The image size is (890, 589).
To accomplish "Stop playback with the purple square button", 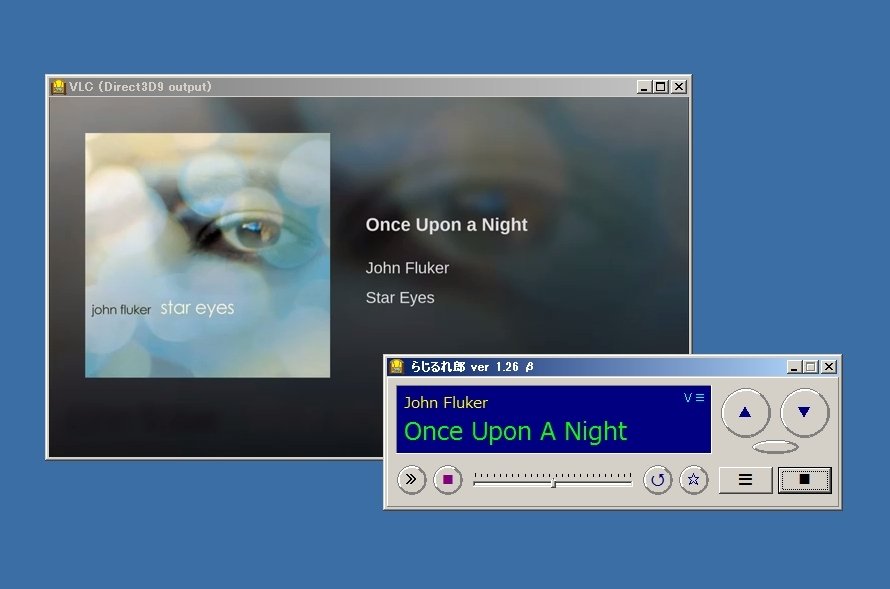I will click(x=448, y=480).
